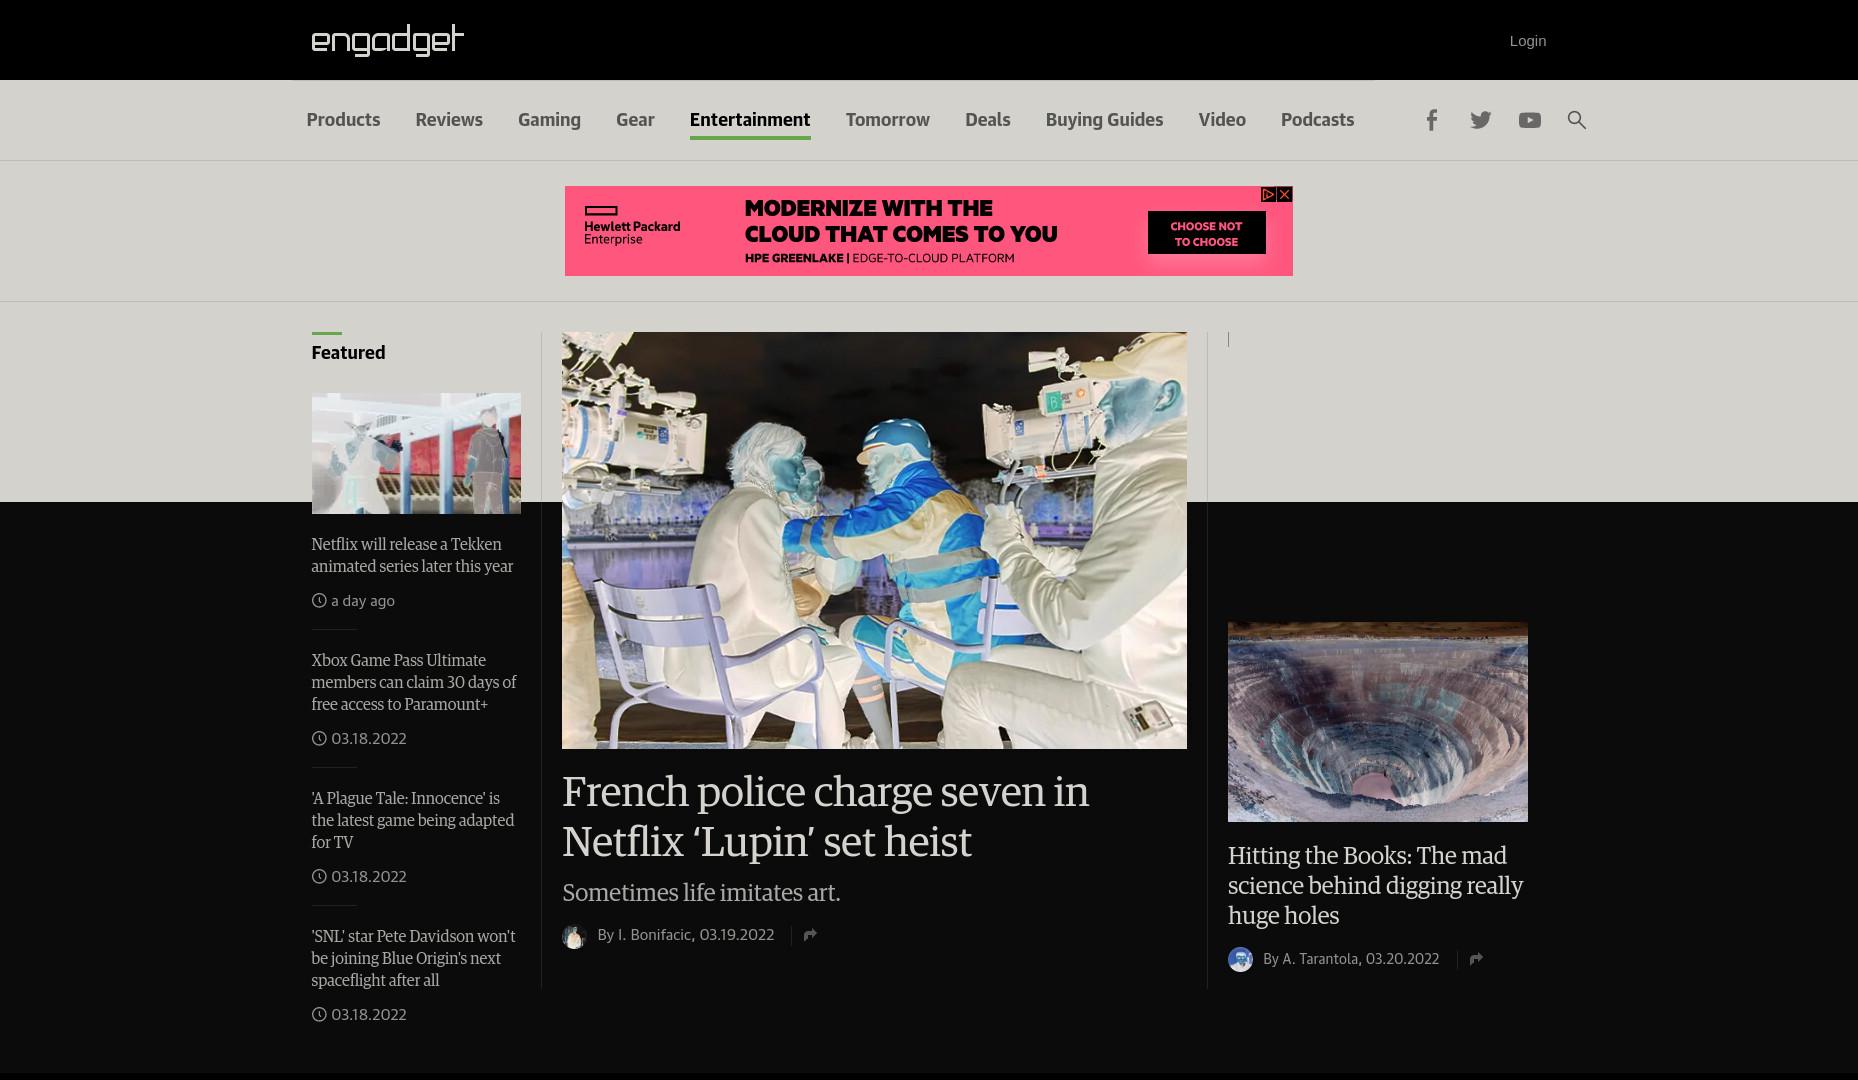Screen dimensions: 1858x1080
Task: Go to the Gaming section
Action: tap(549, 120)
